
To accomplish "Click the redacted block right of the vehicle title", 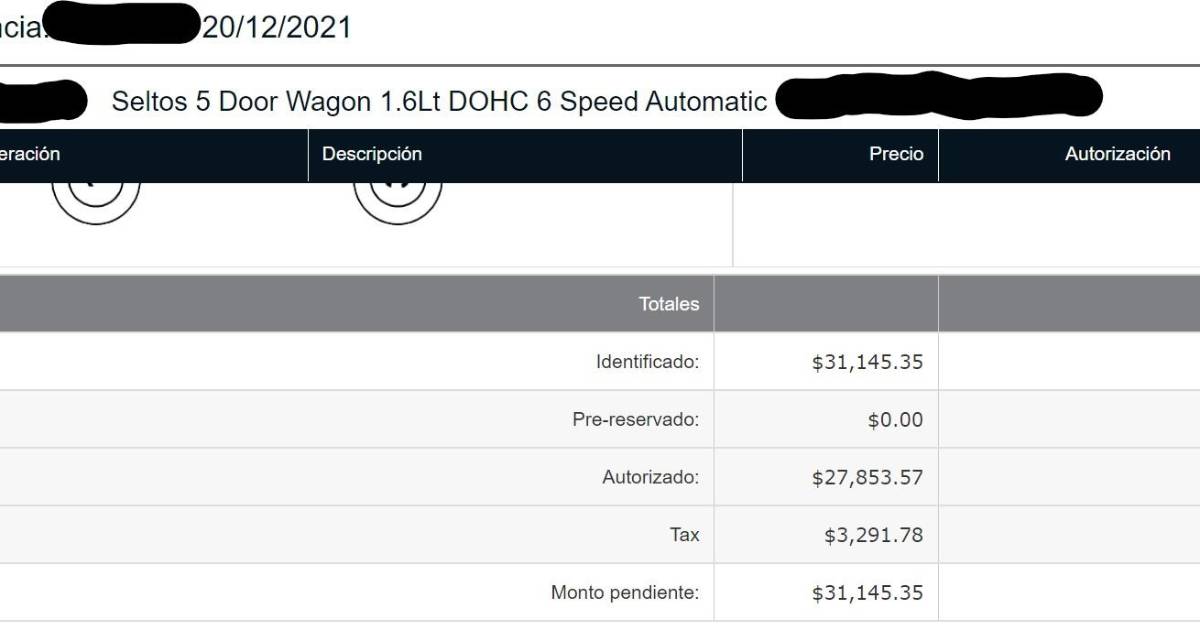I will click(x=938, y=98).
